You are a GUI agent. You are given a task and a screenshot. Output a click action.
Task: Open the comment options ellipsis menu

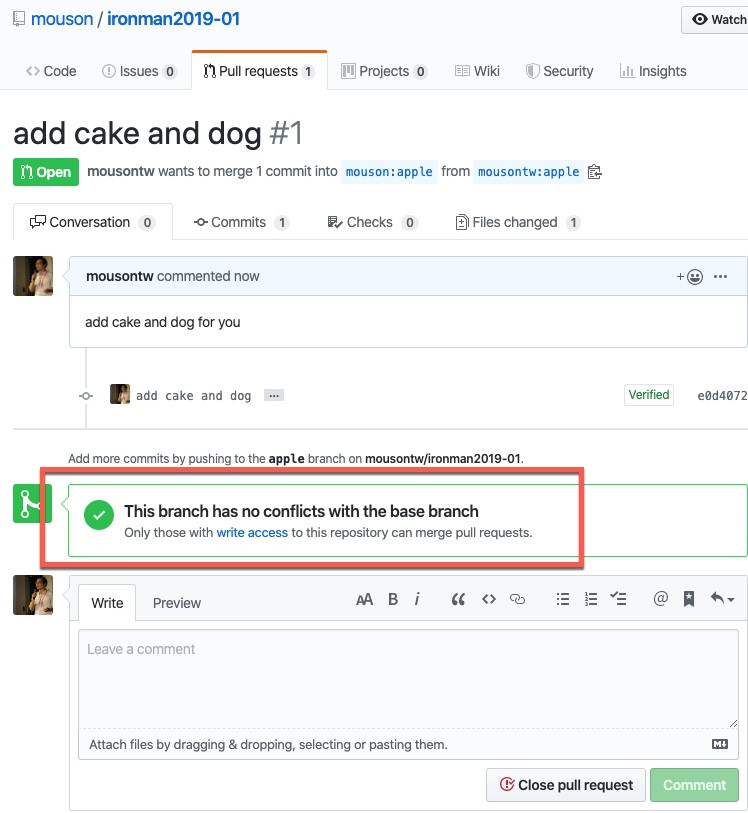coord(721,276)
